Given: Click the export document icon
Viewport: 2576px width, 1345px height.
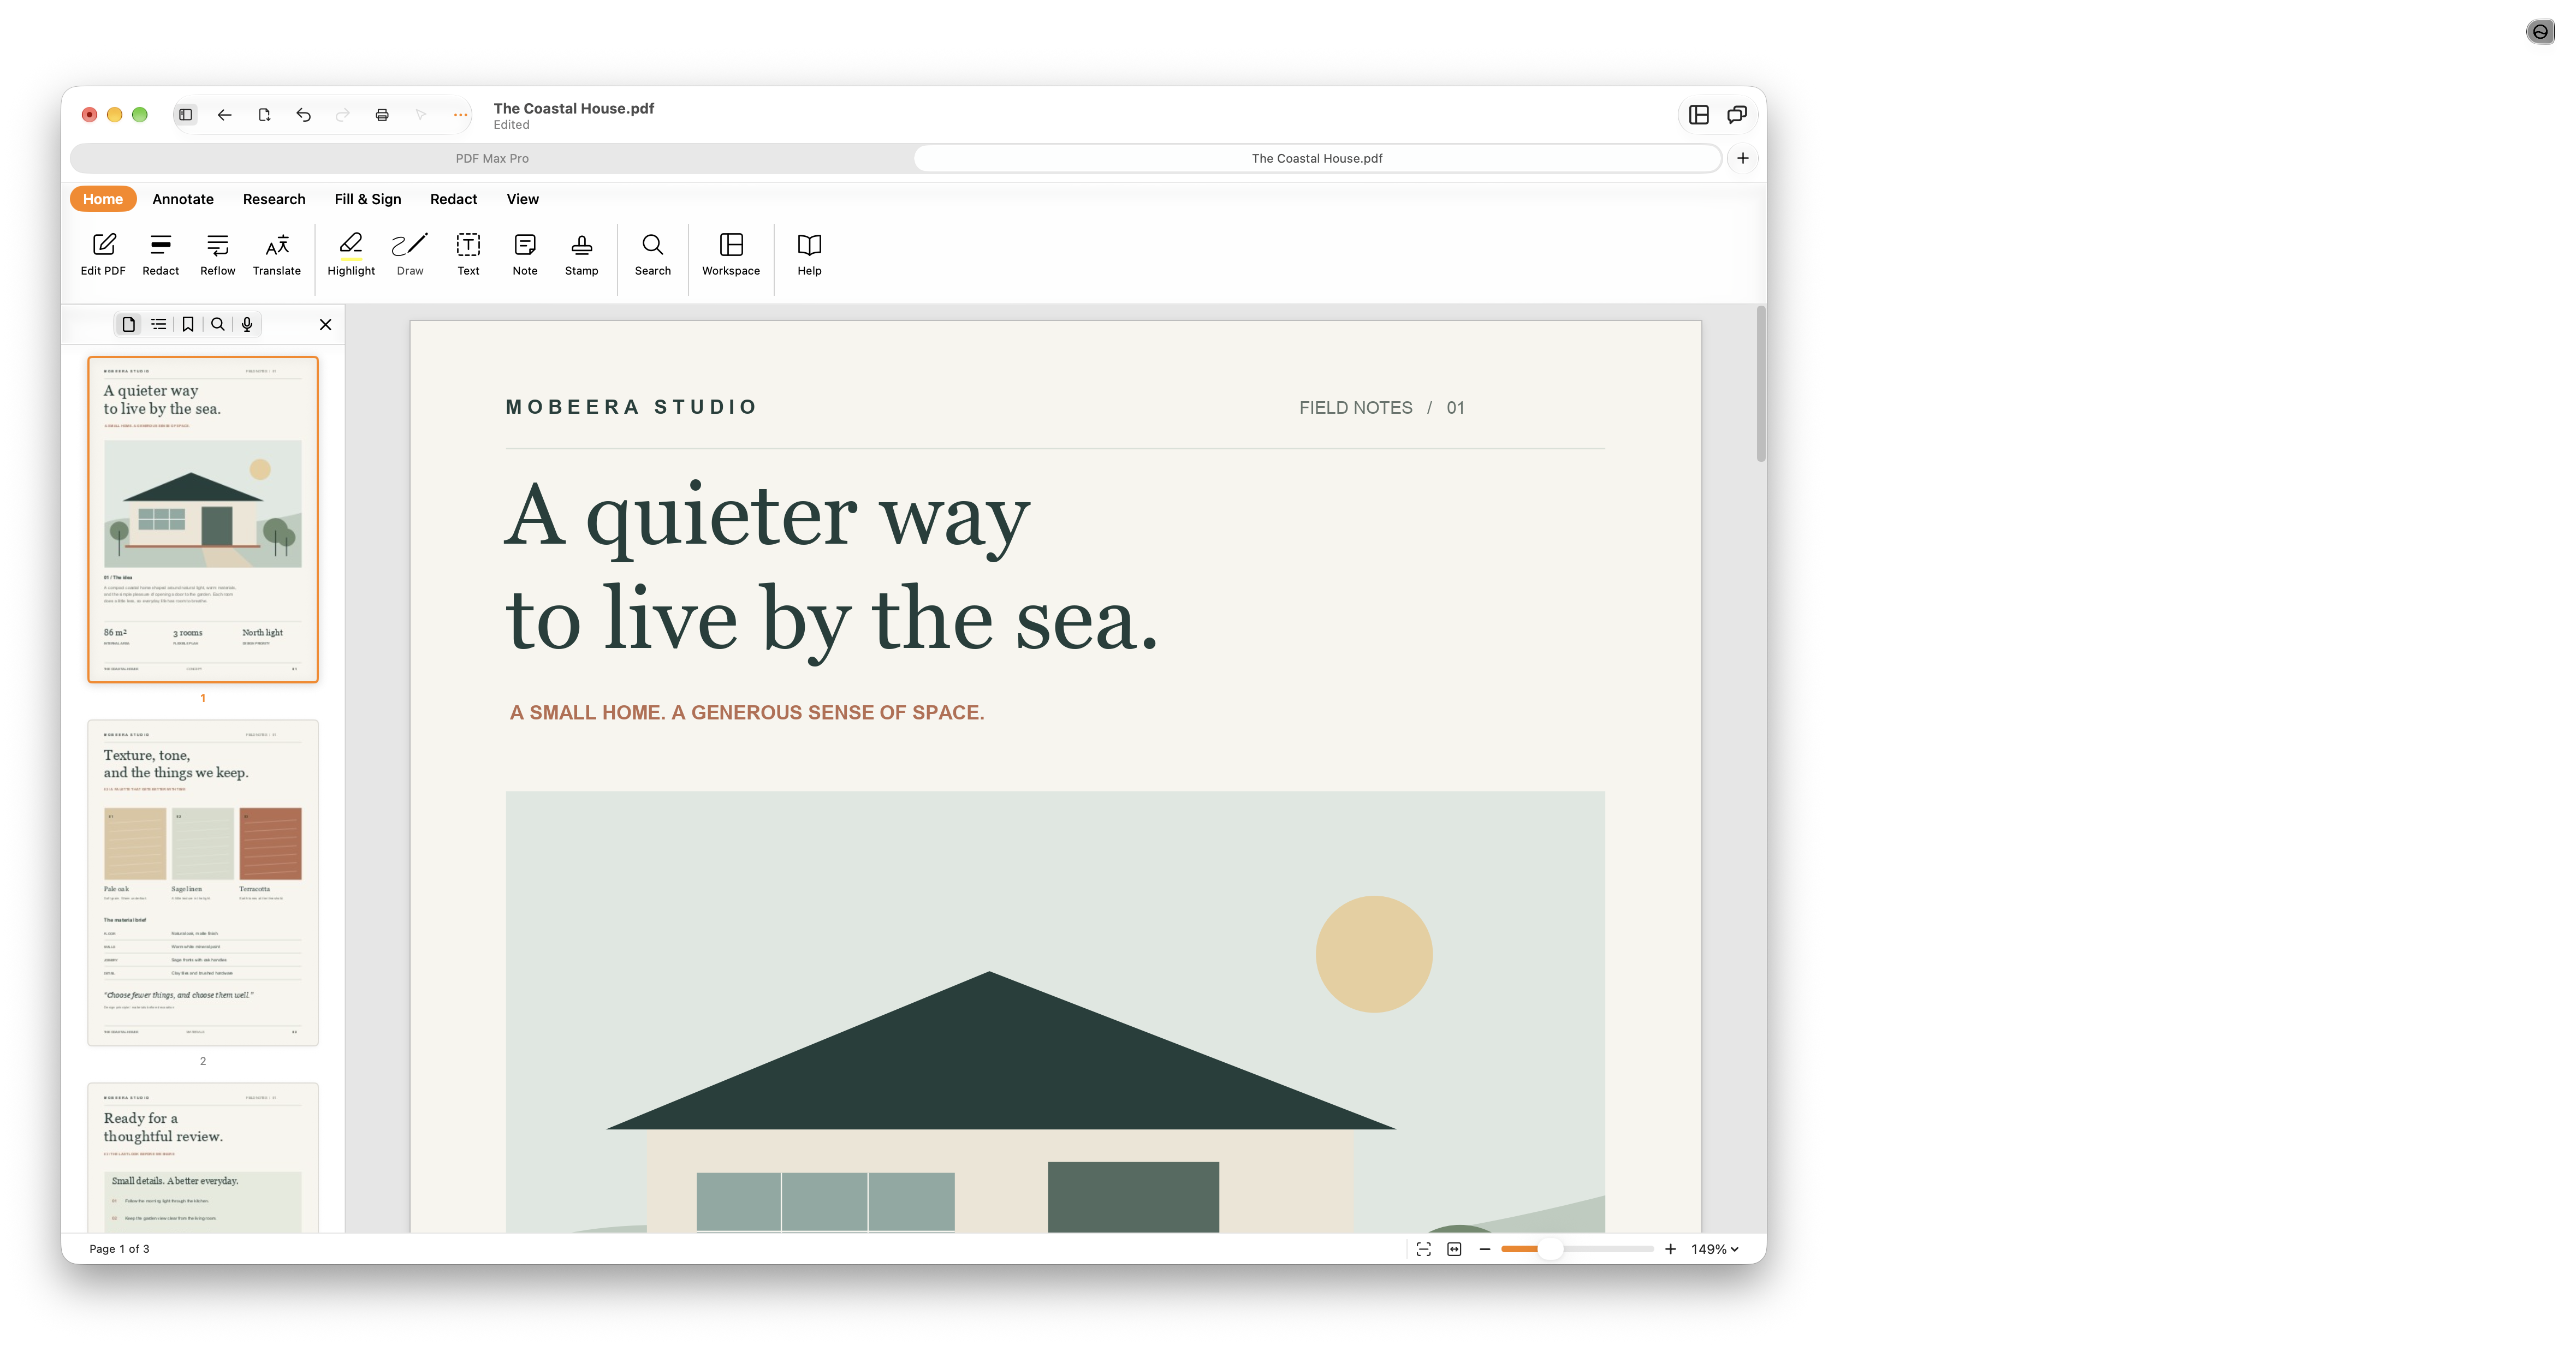Looking at the screenshot, I should pos(264,115).
